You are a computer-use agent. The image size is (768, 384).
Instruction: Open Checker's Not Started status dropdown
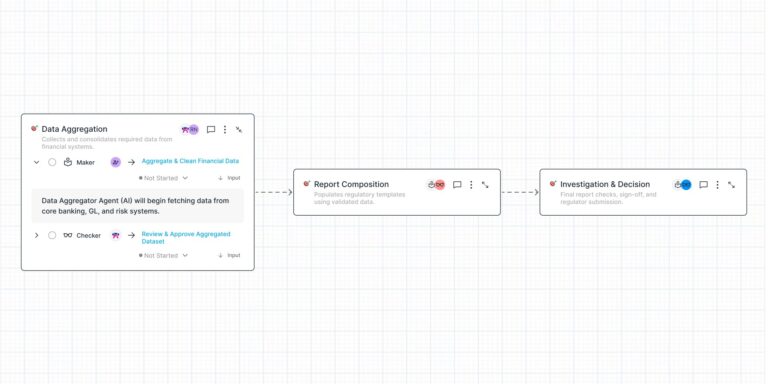[164, 256]
